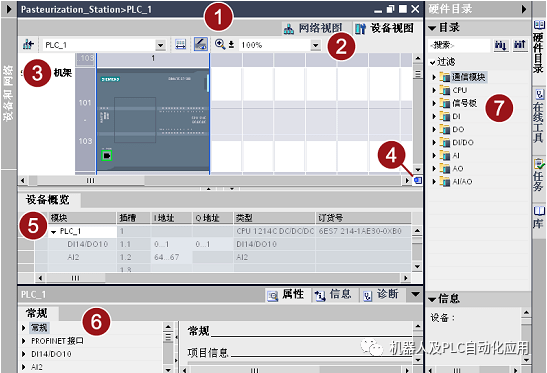Screen dimensions: 547x373
Task: Expand the 常规 tree node in properties
Action: 24,328
